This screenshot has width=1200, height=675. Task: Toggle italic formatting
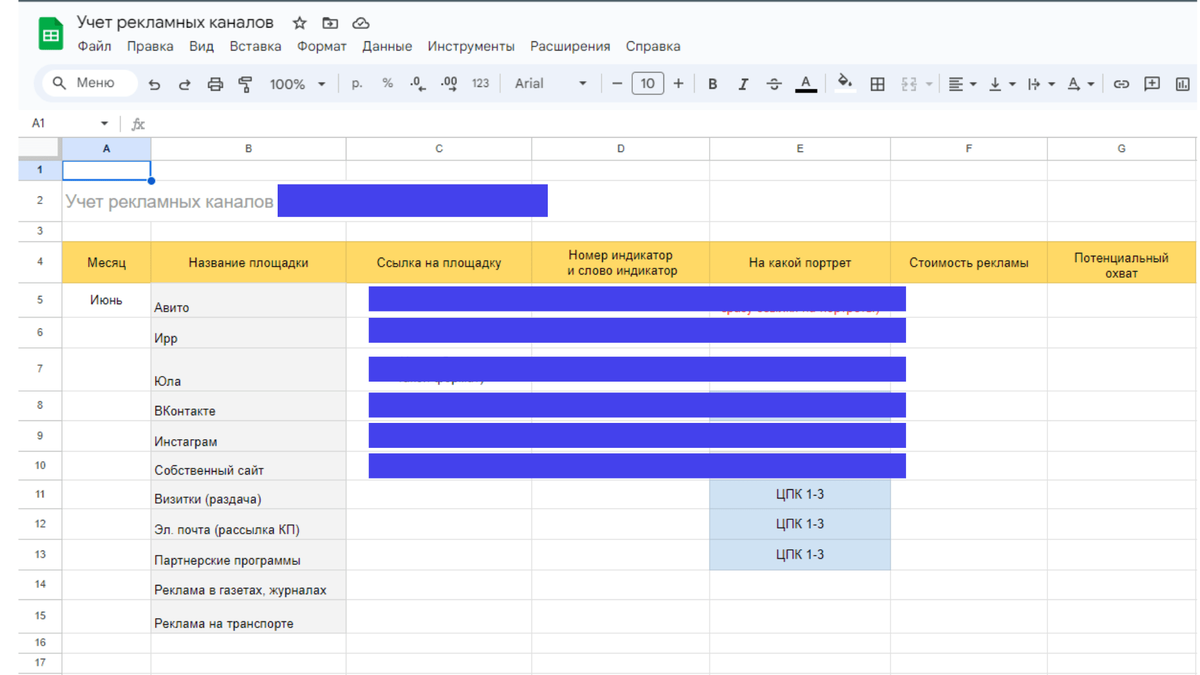[x=743, y=84]
